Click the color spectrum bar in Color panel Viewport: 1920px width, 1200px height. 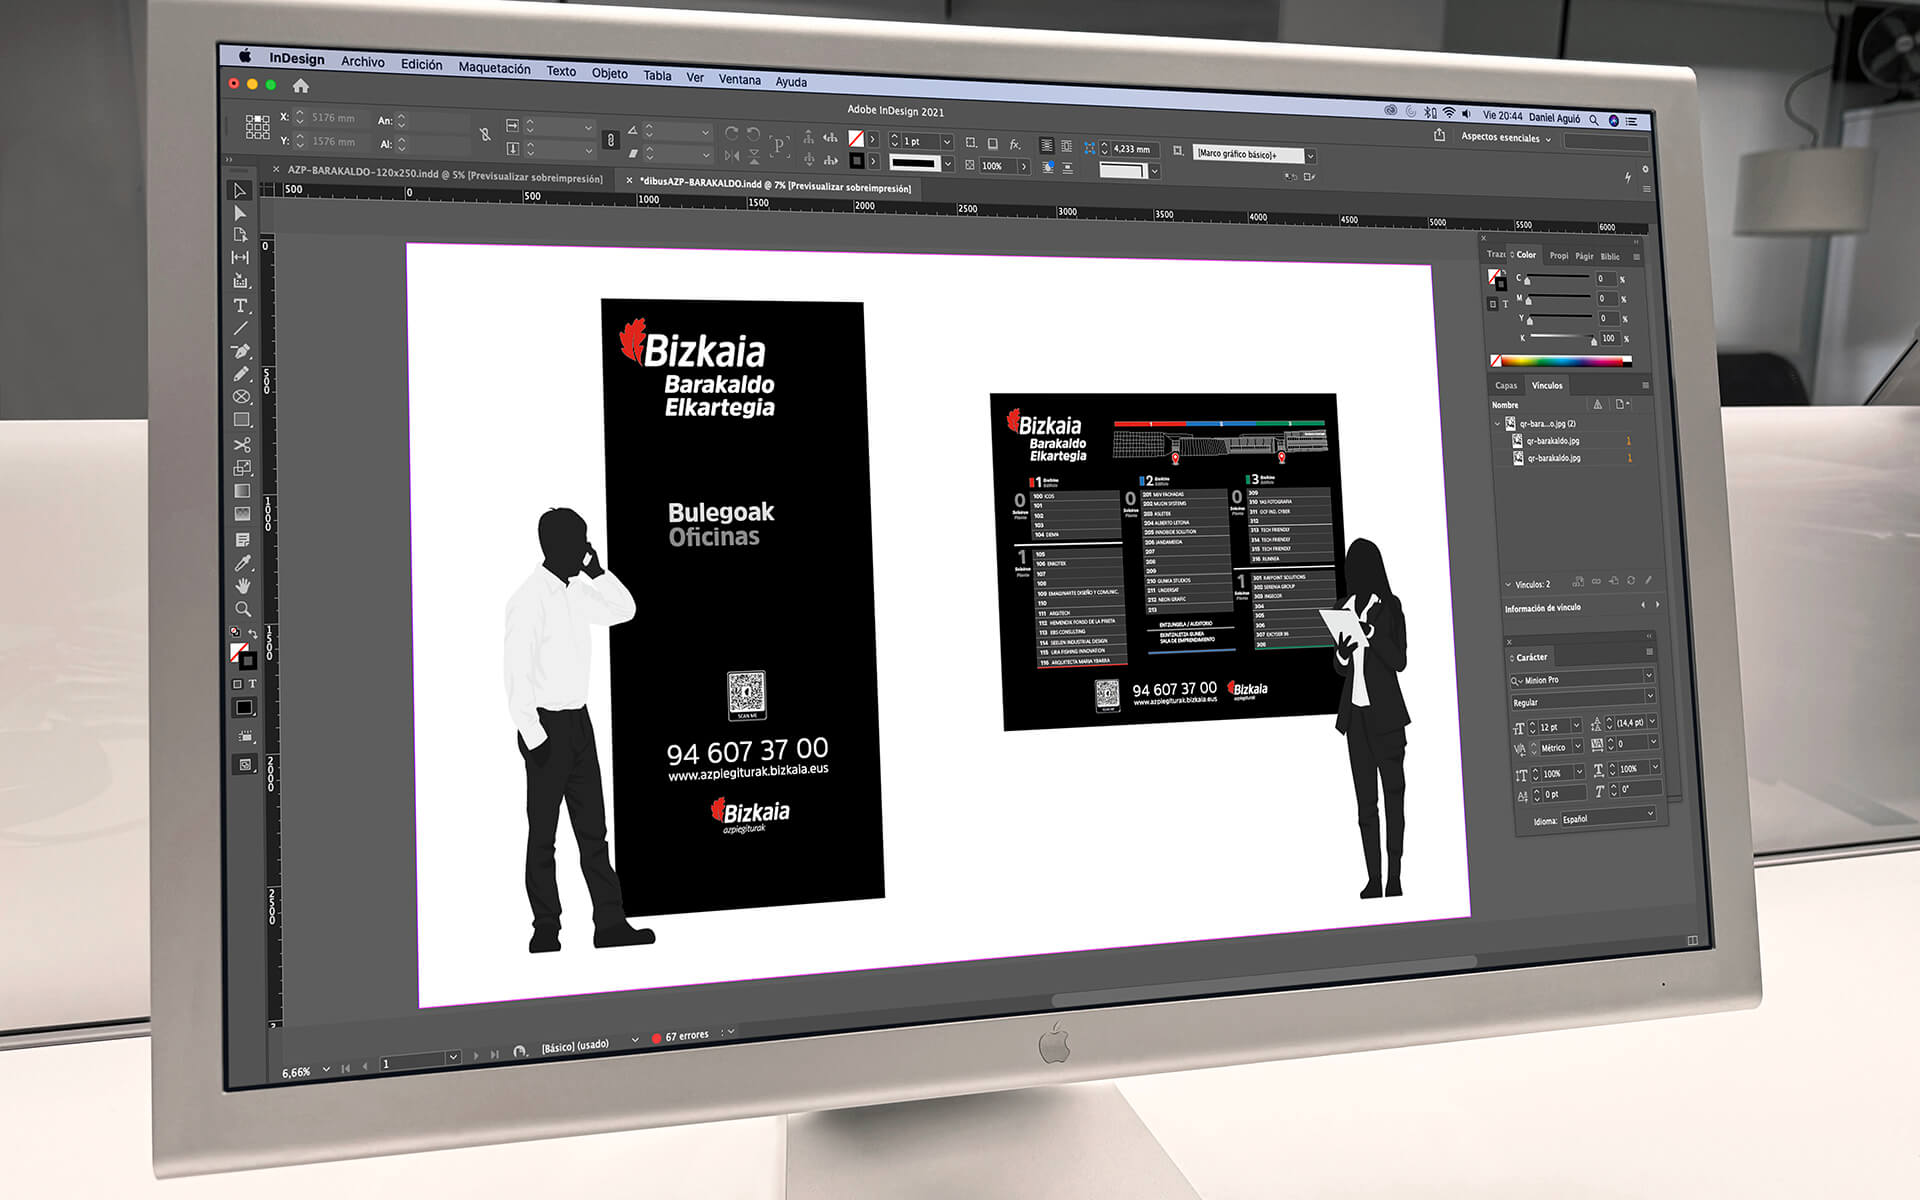tap(1561, 361)
